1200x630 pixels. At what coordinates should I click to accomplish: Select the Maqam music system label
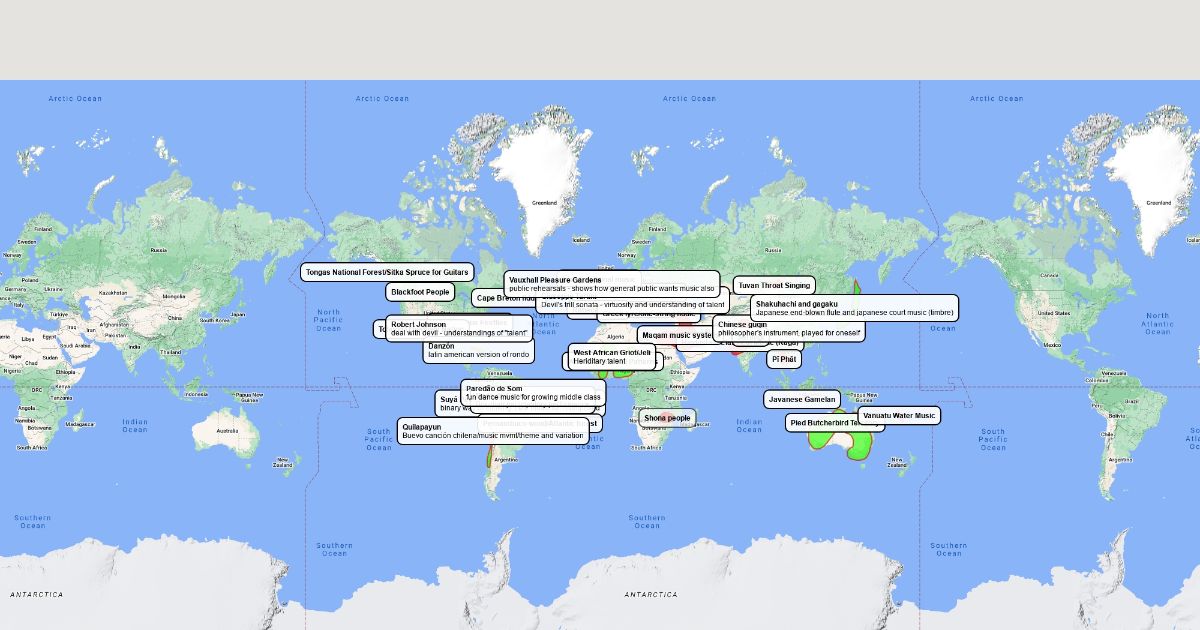pyautogui.click(x=676, y=335)
